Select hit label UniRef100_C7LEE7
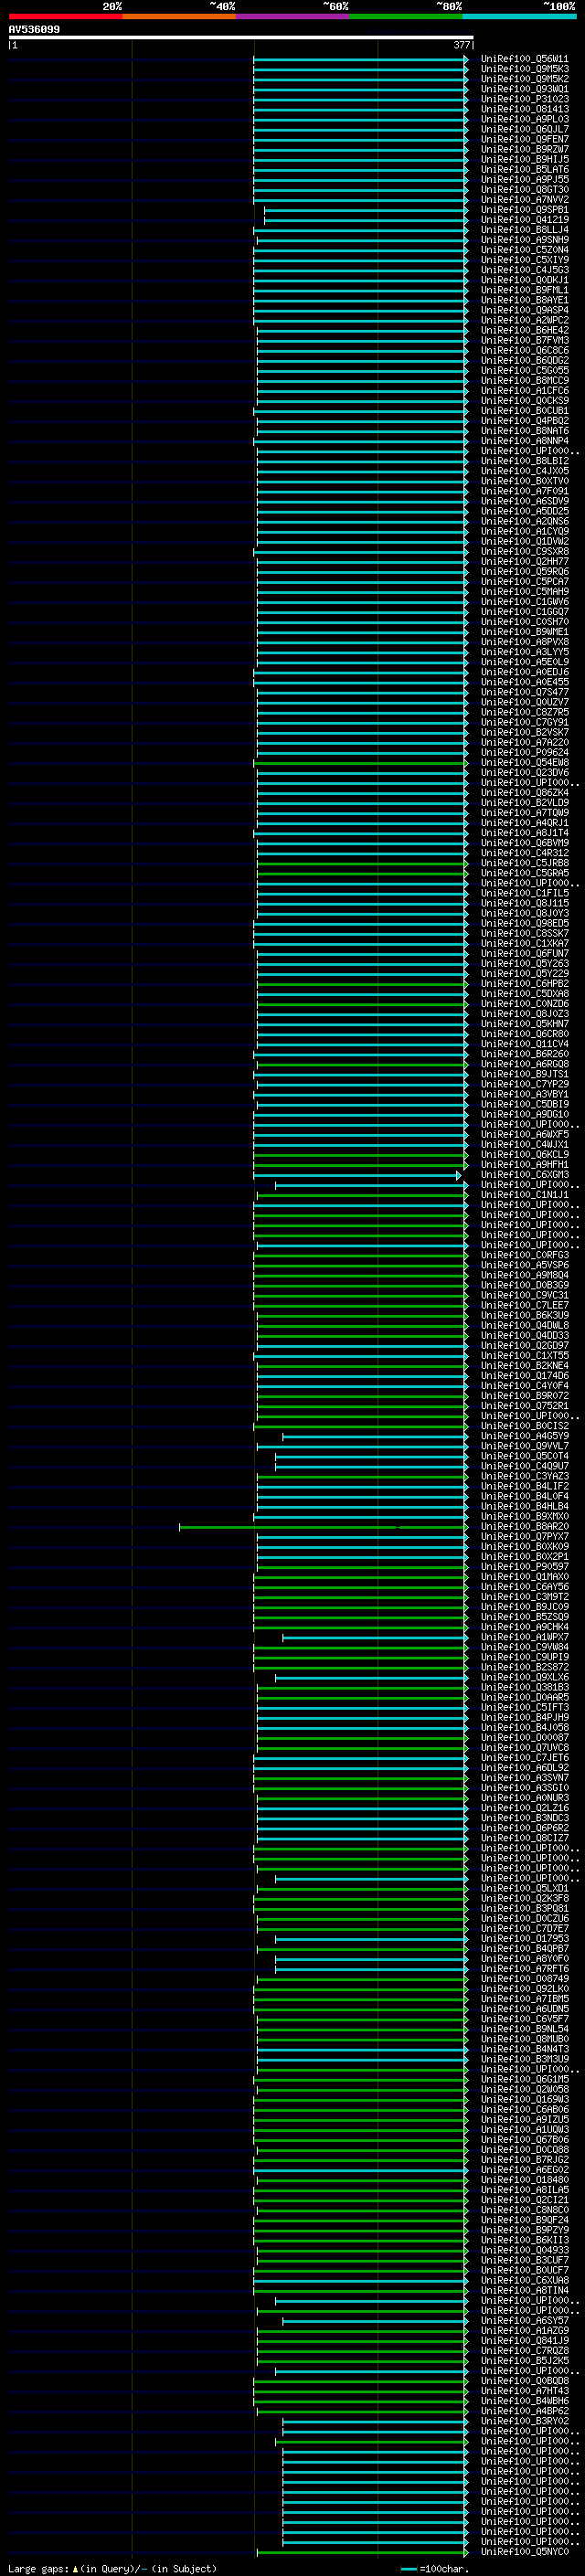 (x=525, y=1305)
